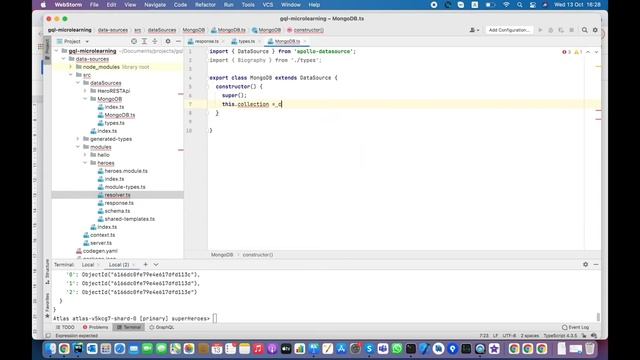Open the VCS menu
Viewport: 640px width, 360px height.
[x=268, y=5]
